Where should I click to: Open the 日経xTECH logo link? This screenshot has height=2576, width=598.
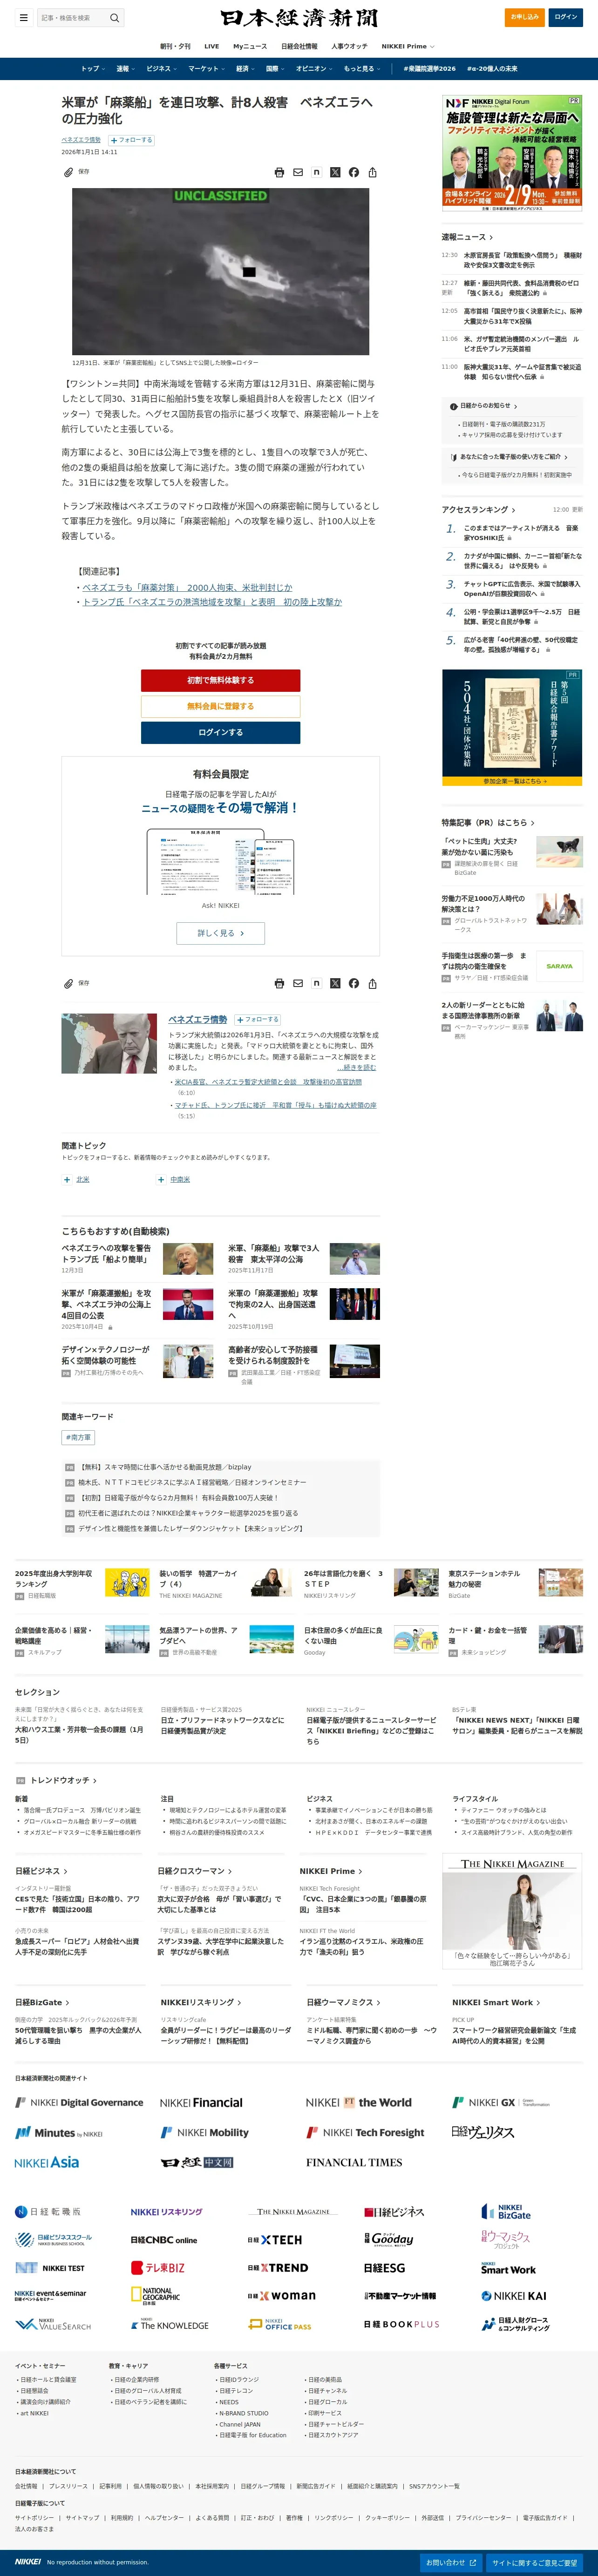point(275,2240)
